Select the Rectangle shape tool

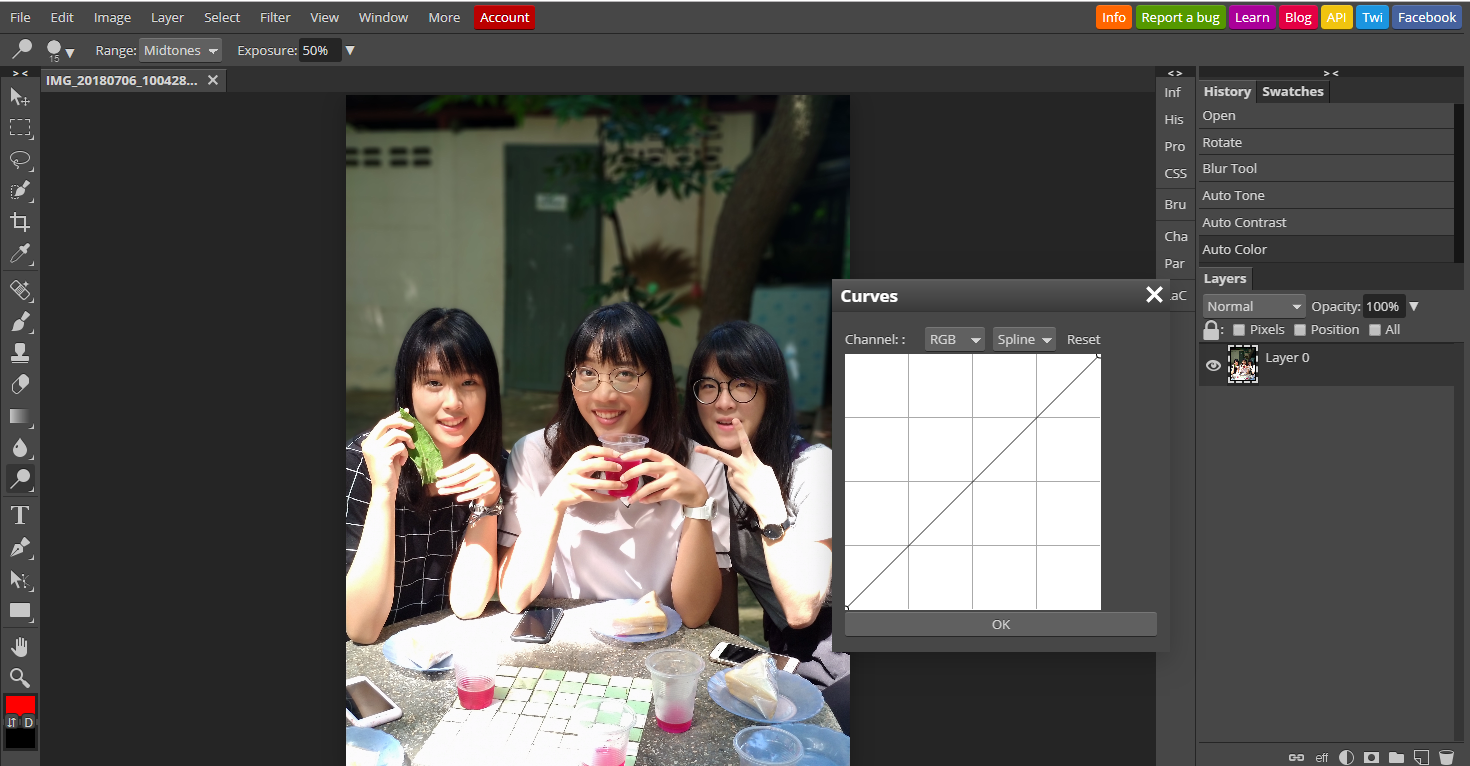click(x=20, y=610)
